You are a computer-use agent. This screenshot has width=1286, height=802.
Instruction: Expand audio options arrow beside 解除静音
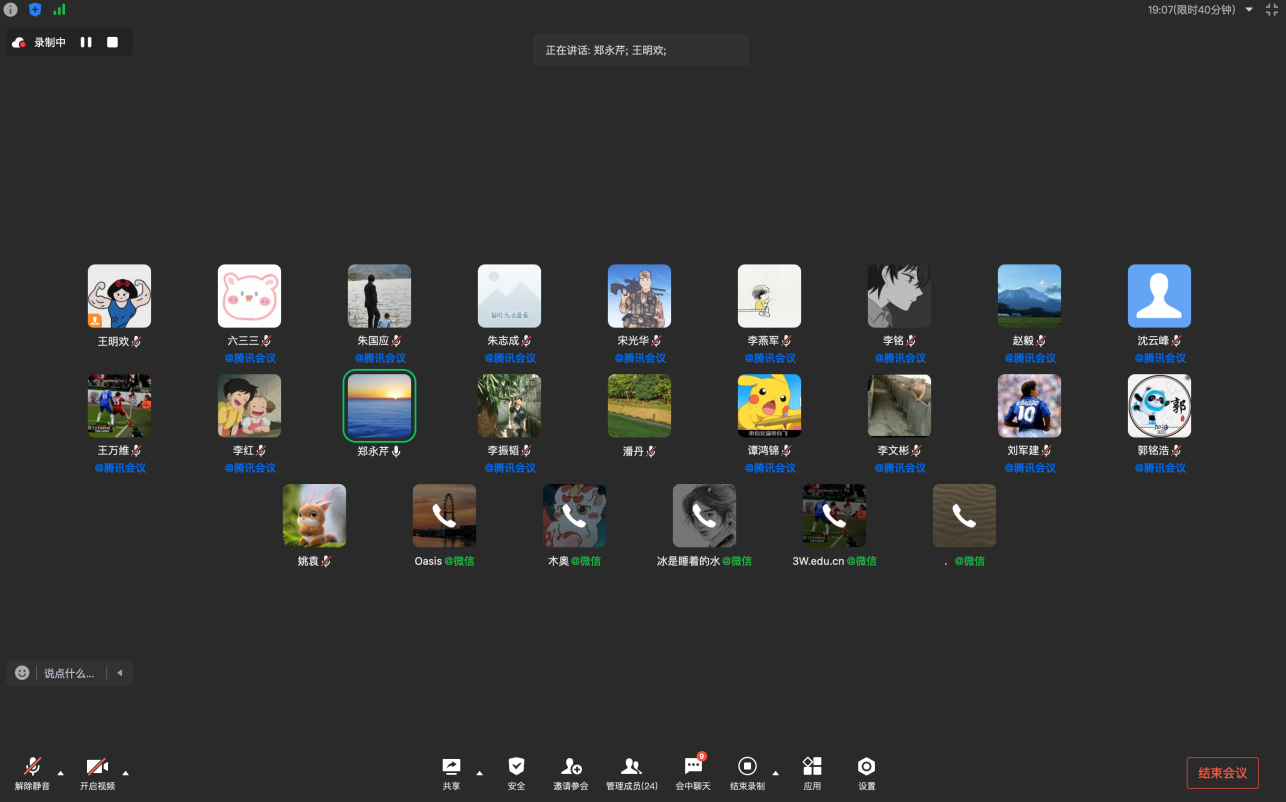(60, 773)
